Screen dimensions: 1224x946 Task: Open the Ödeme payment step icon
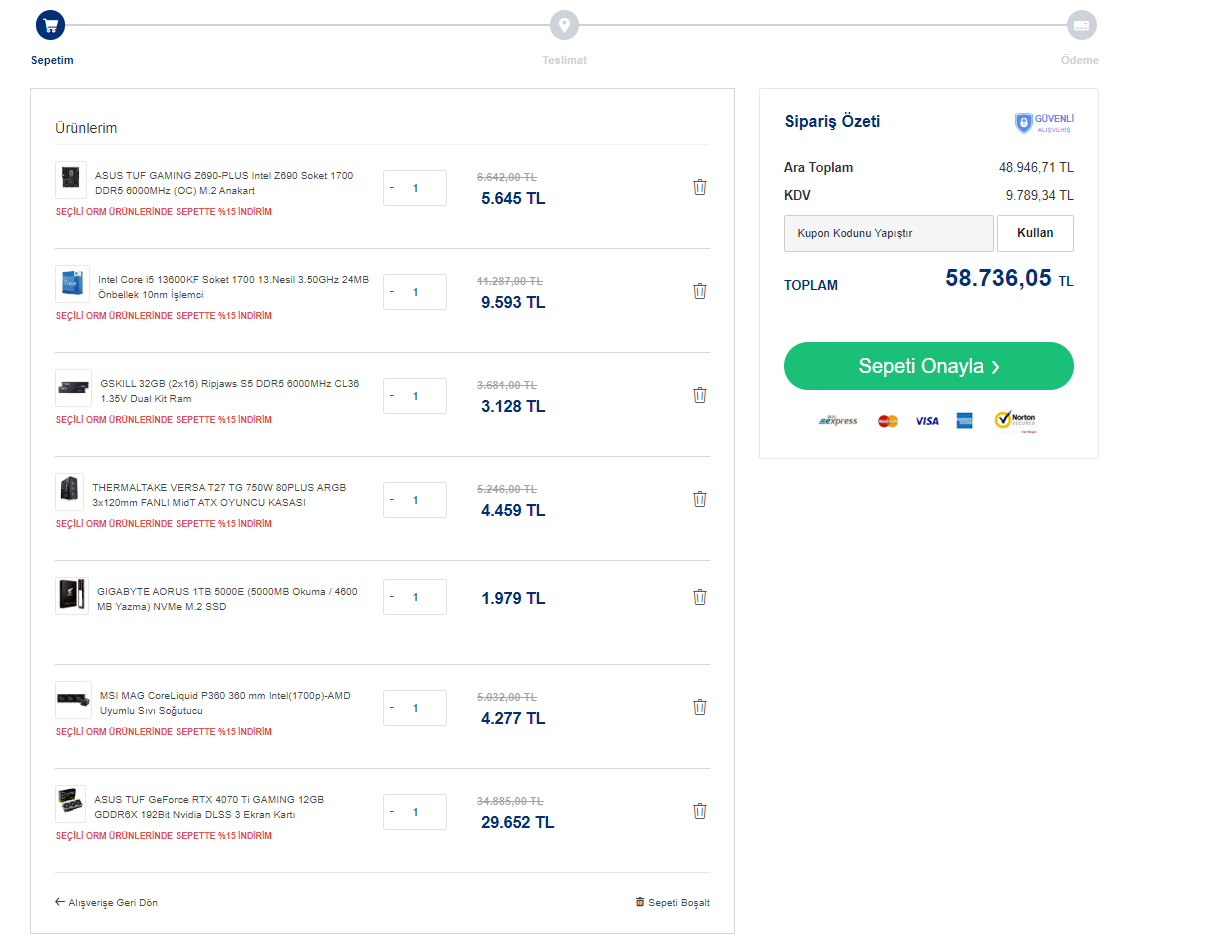1081,25
